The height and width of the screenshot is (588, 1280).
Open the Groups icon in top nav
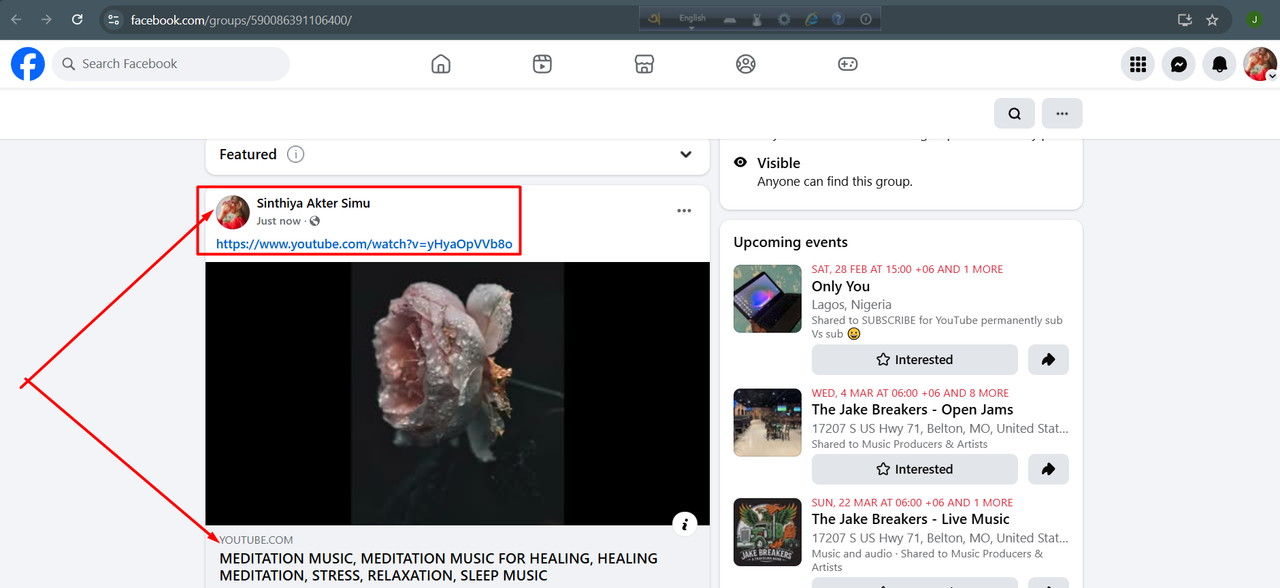(746, 64)
